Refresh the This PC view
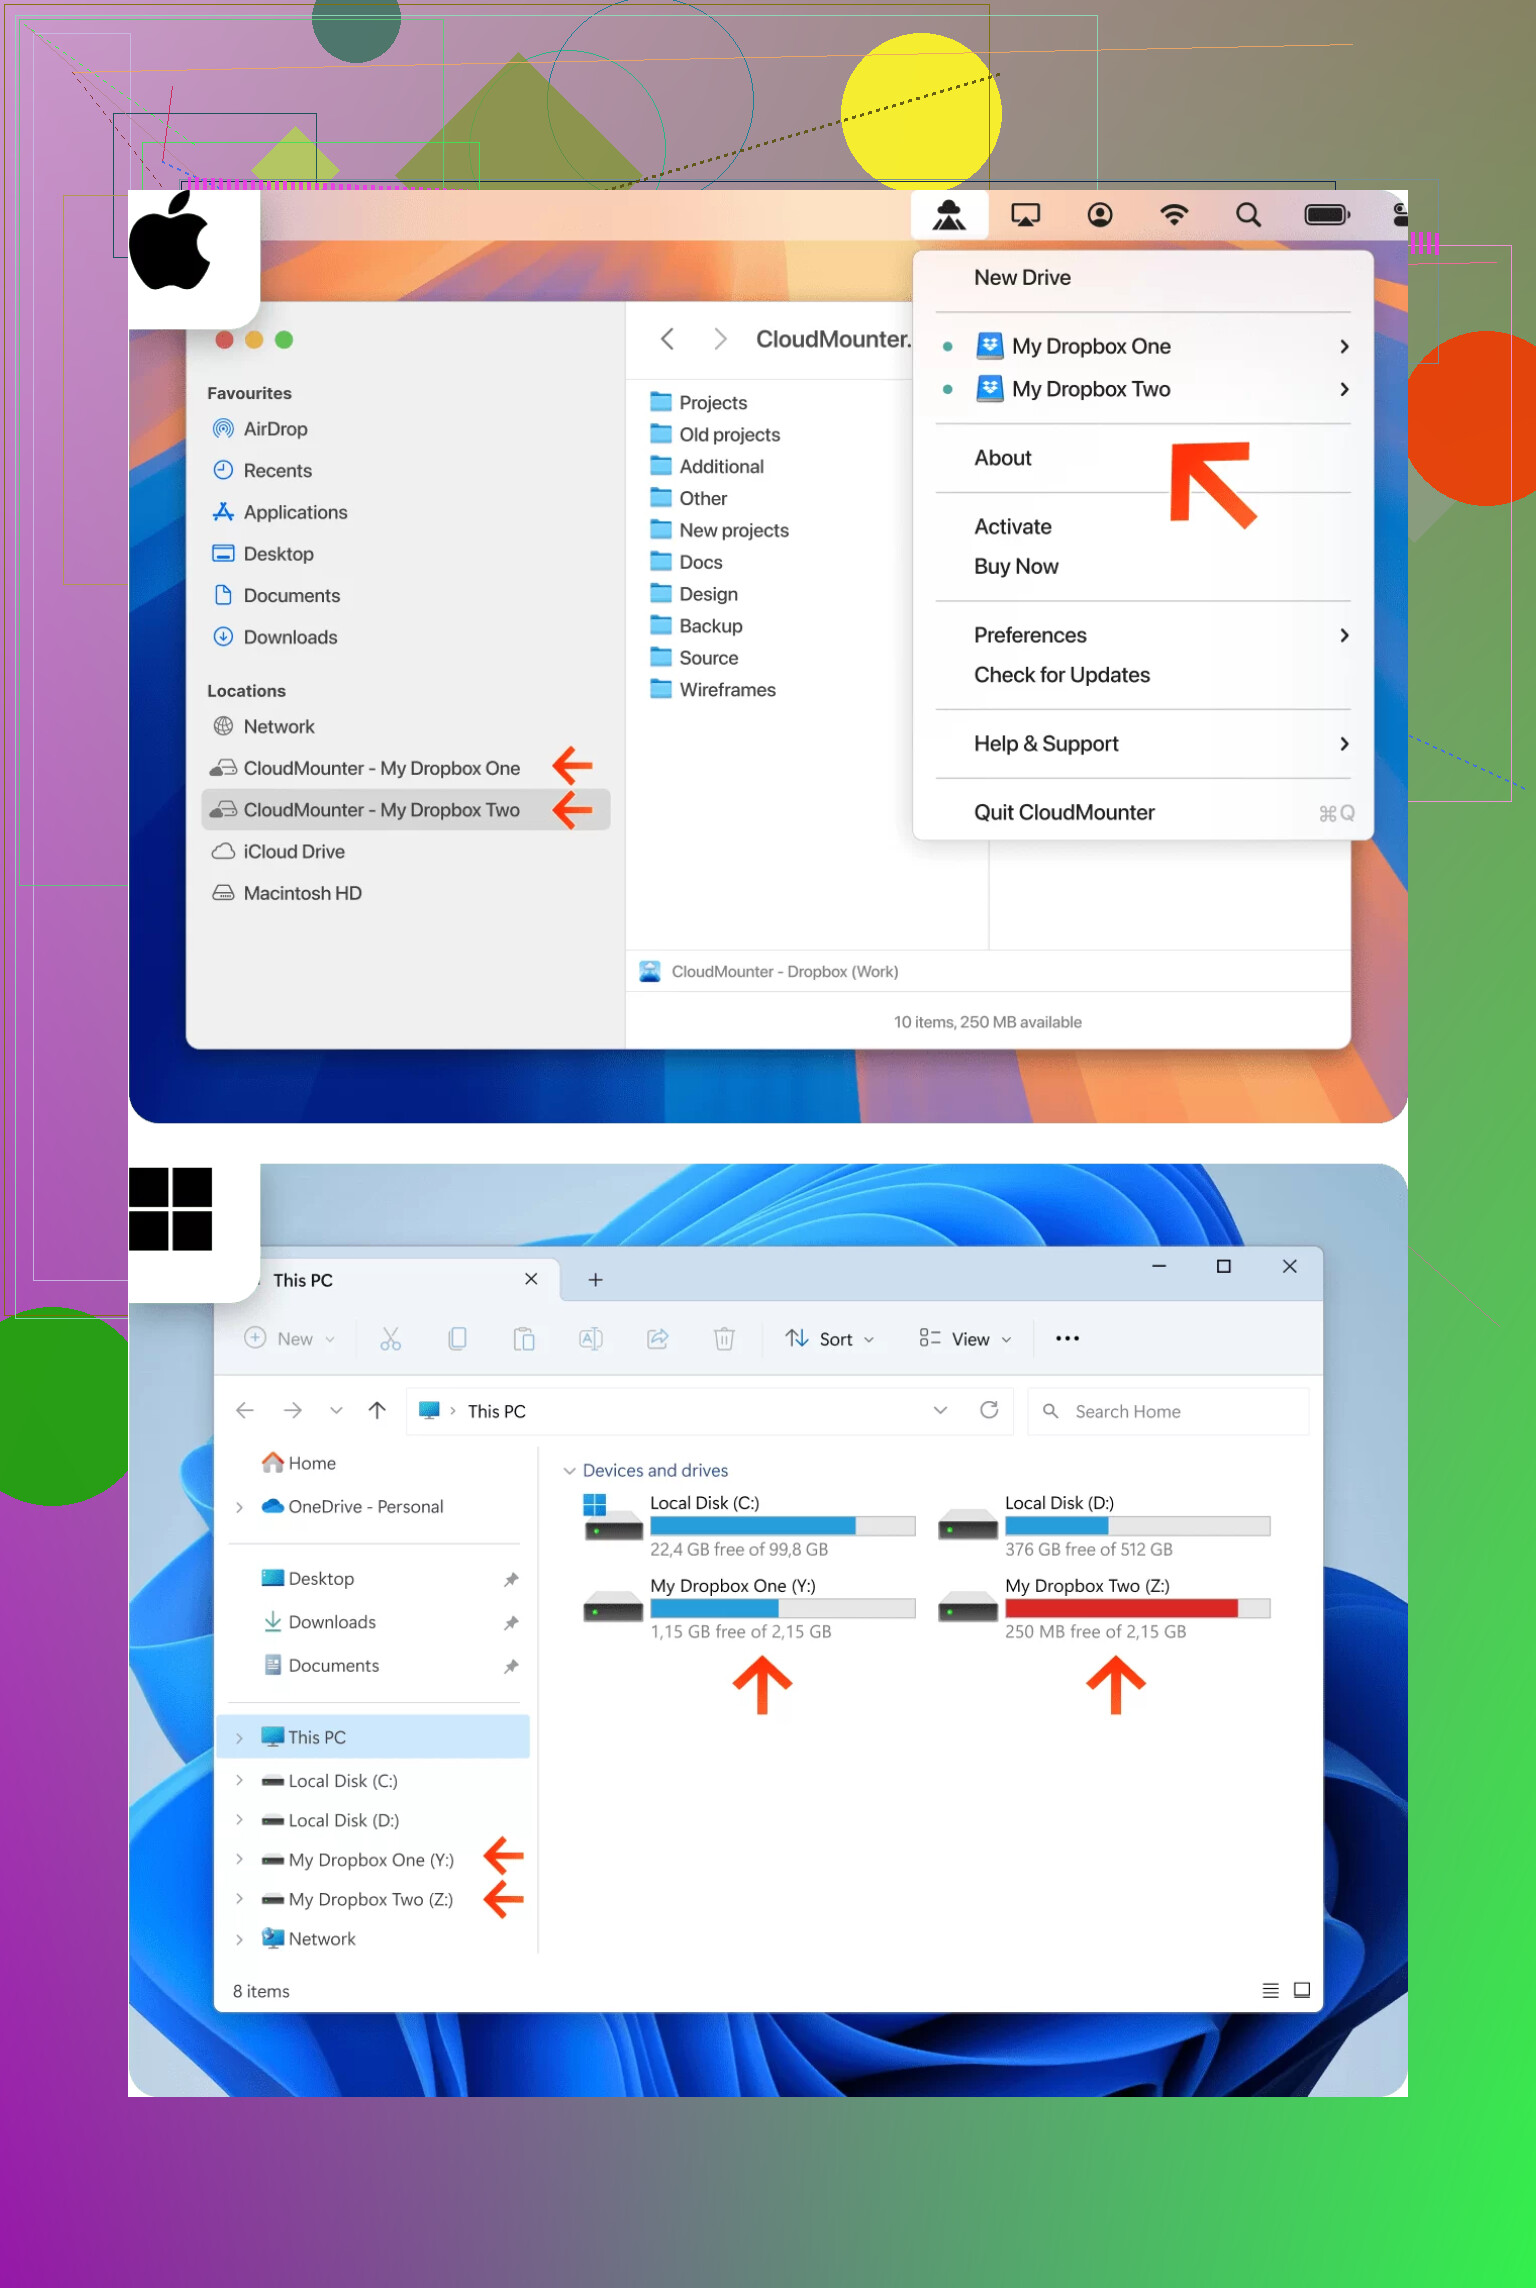This screenshot has height=2288, width=1536. [989, 1410]
